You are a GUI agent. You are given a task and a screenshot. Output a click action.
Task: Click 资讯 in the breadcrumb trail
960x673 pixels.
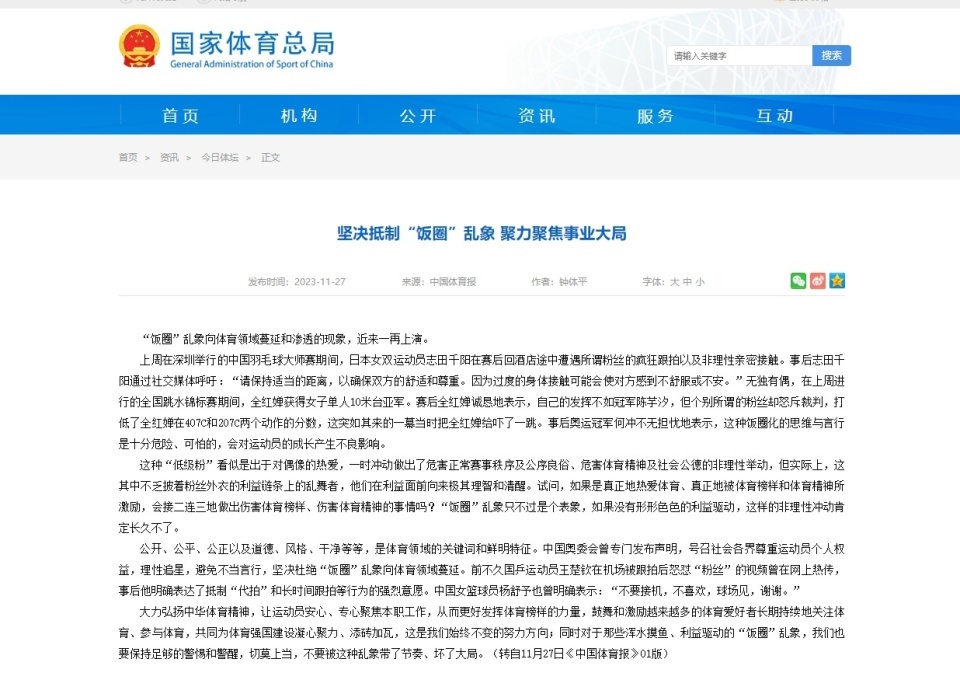[169, 158]
